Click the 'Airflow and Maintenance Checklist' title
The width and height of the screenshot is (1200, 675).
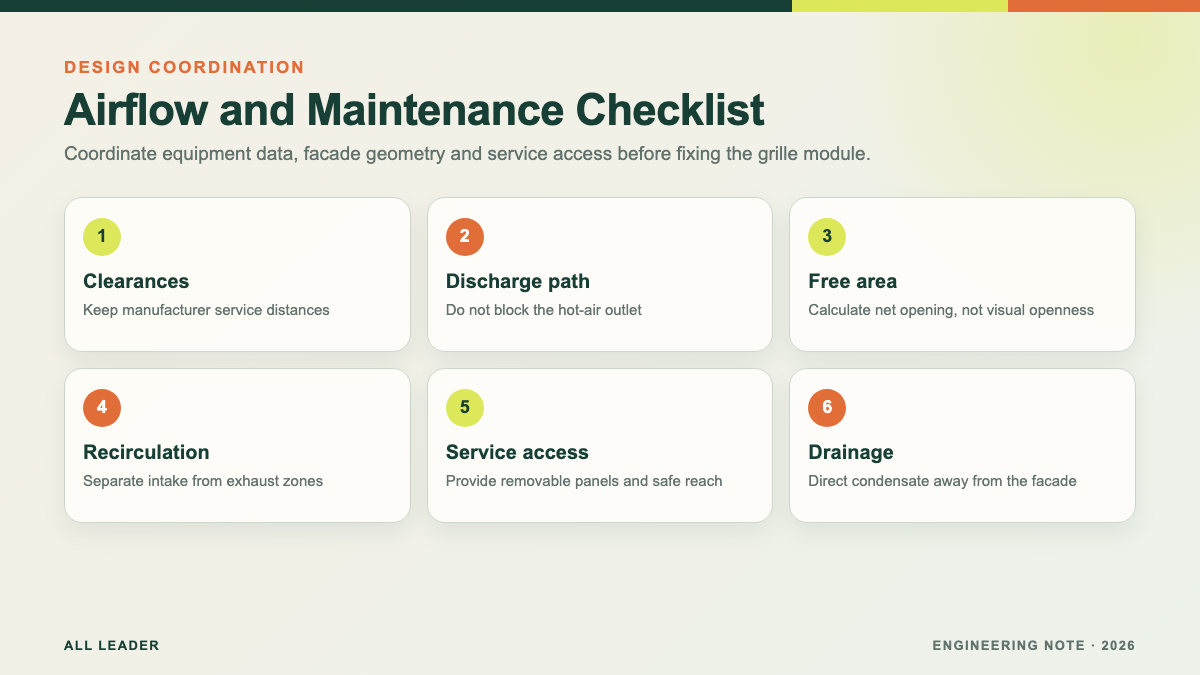(414, 109)
